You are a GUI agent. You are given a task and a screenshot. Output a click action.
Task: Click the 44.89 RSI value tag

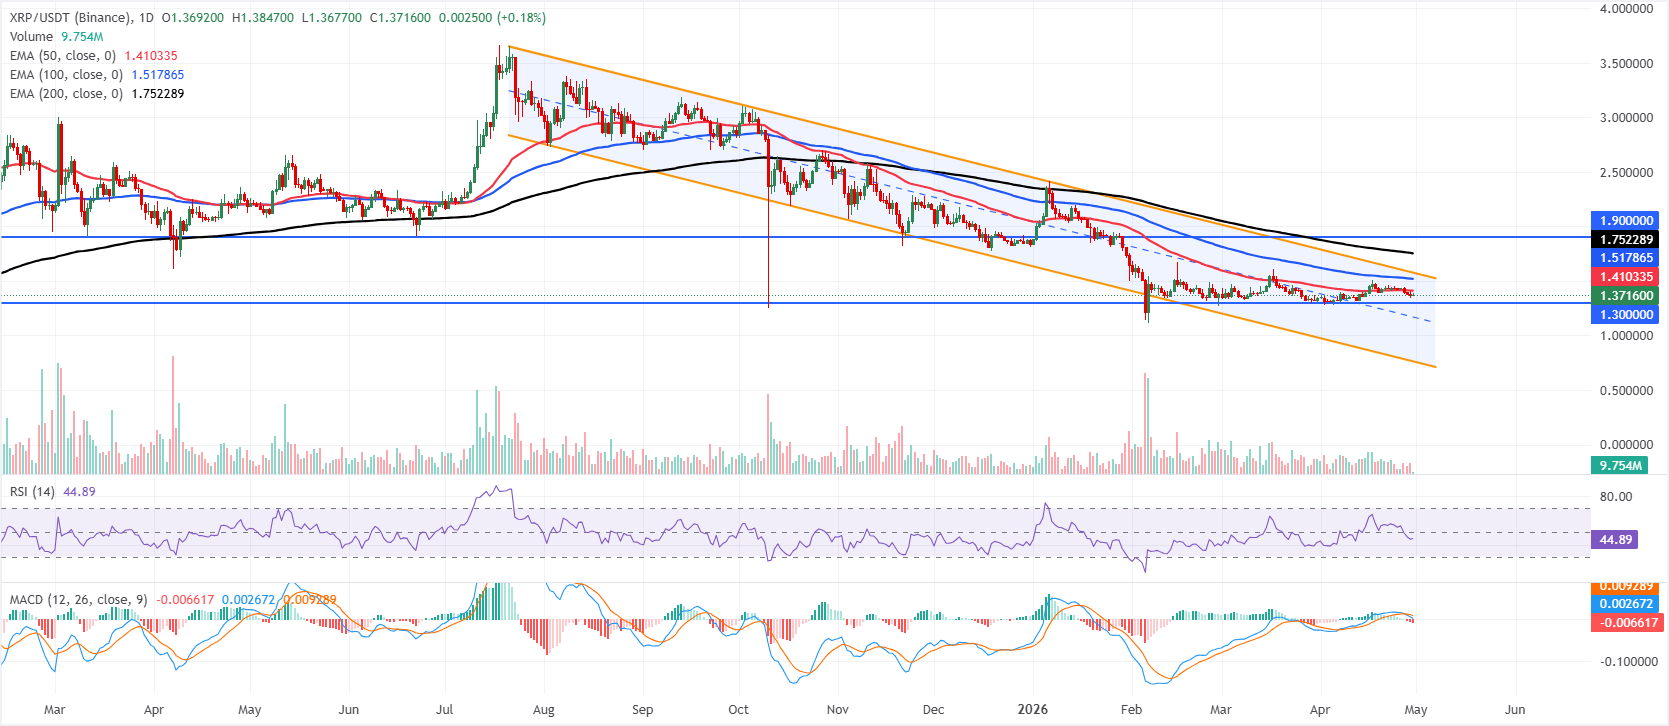1616,540
